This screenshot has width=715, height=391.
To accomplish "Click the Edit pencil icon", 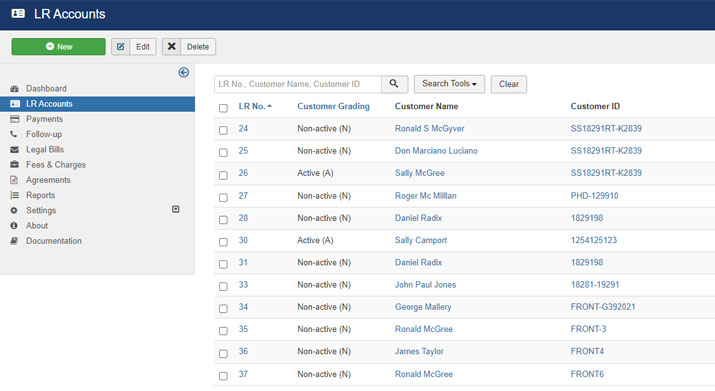I will pyautogui.click(x=121, y=47).
